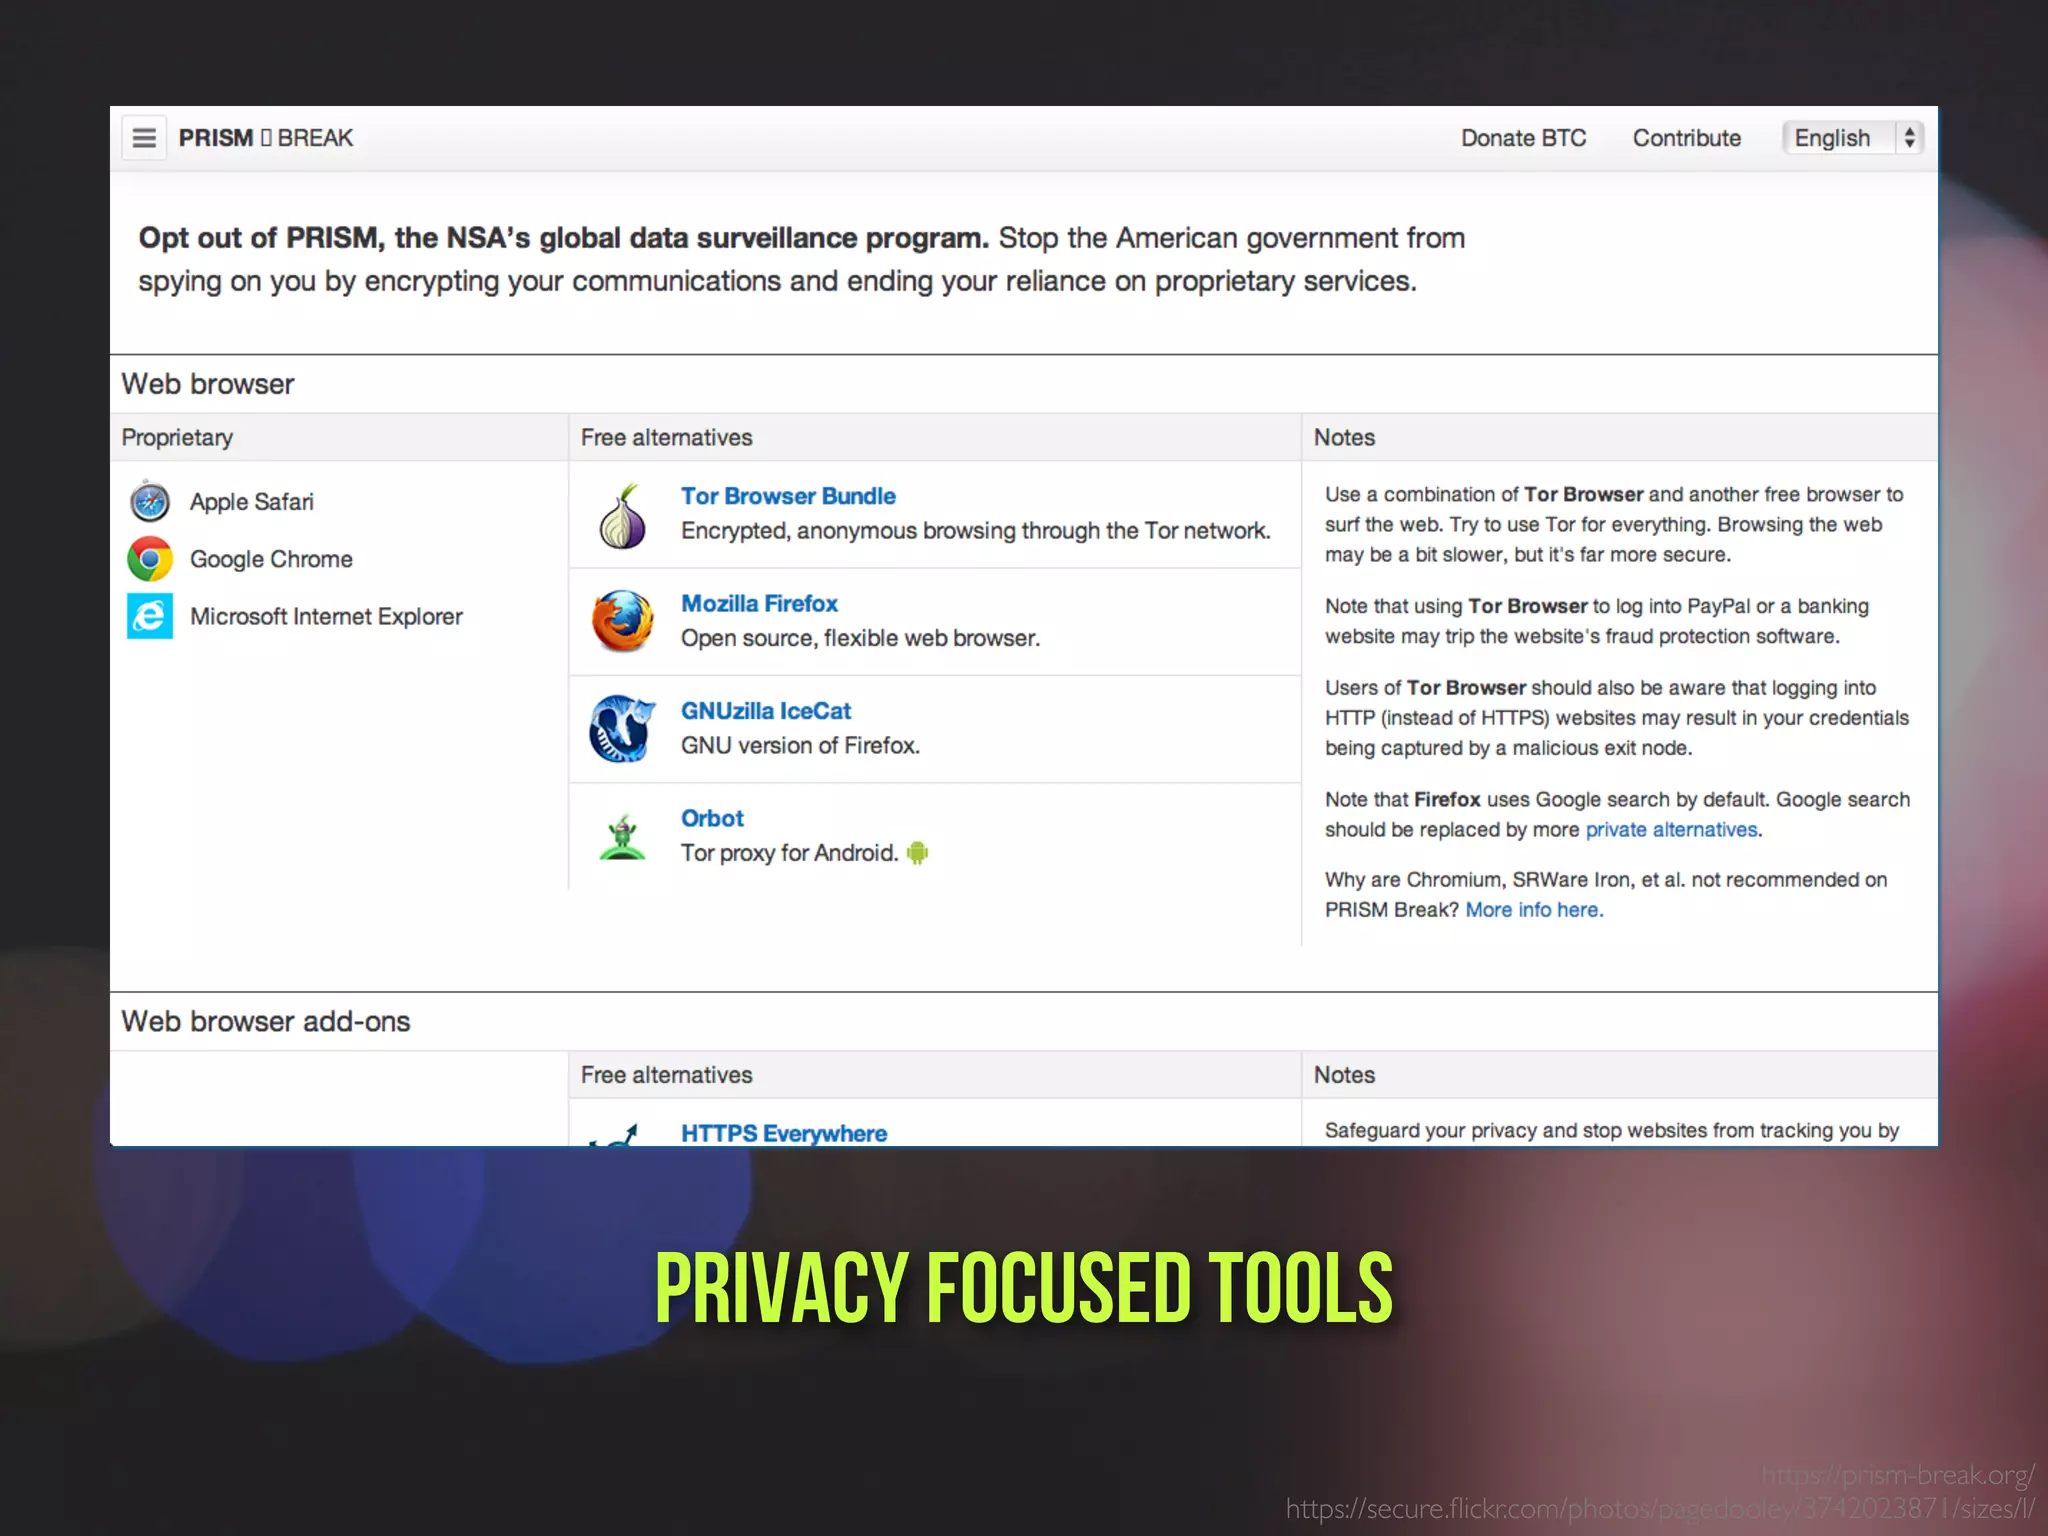2048x1536 pixels.
Task: Open the Tor Browser Bundle link
Action: 788,496
